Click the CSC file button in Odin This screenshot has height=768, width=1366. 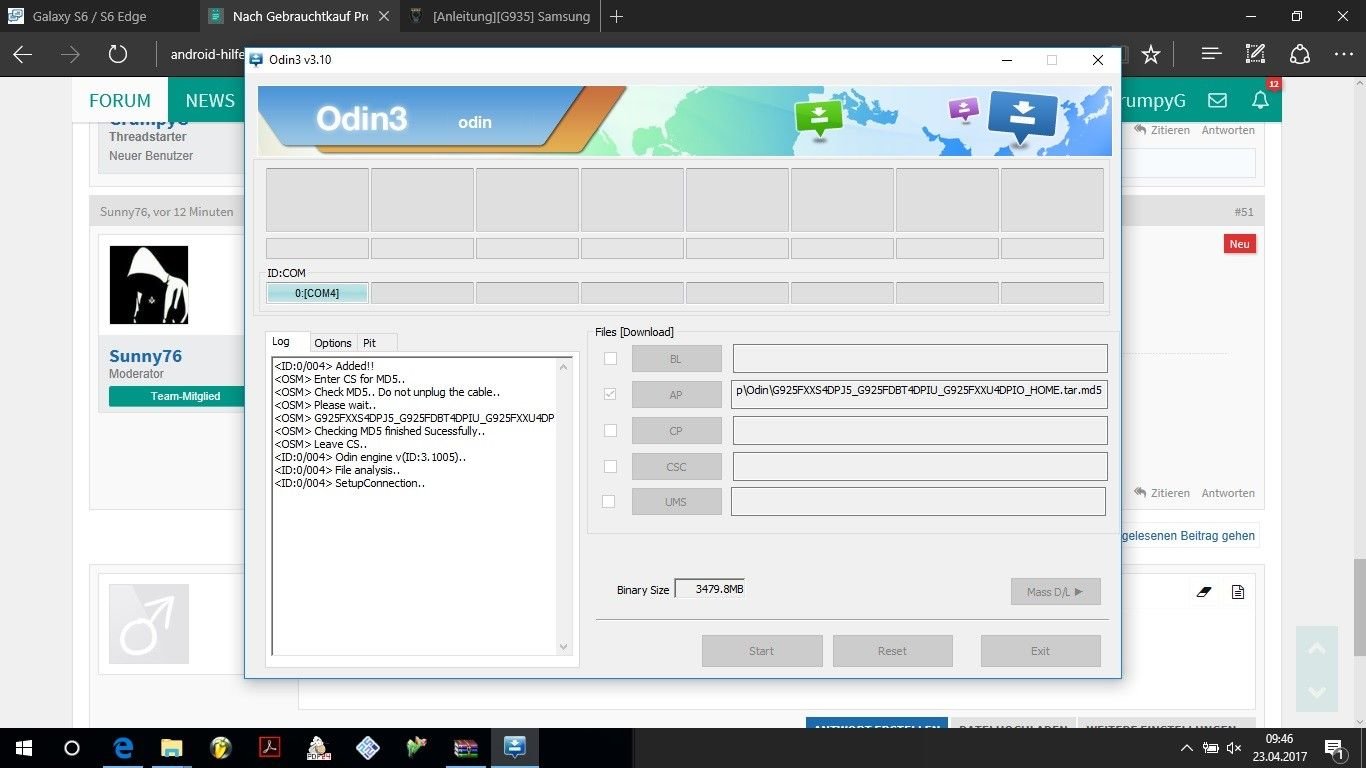click(676, 467)
